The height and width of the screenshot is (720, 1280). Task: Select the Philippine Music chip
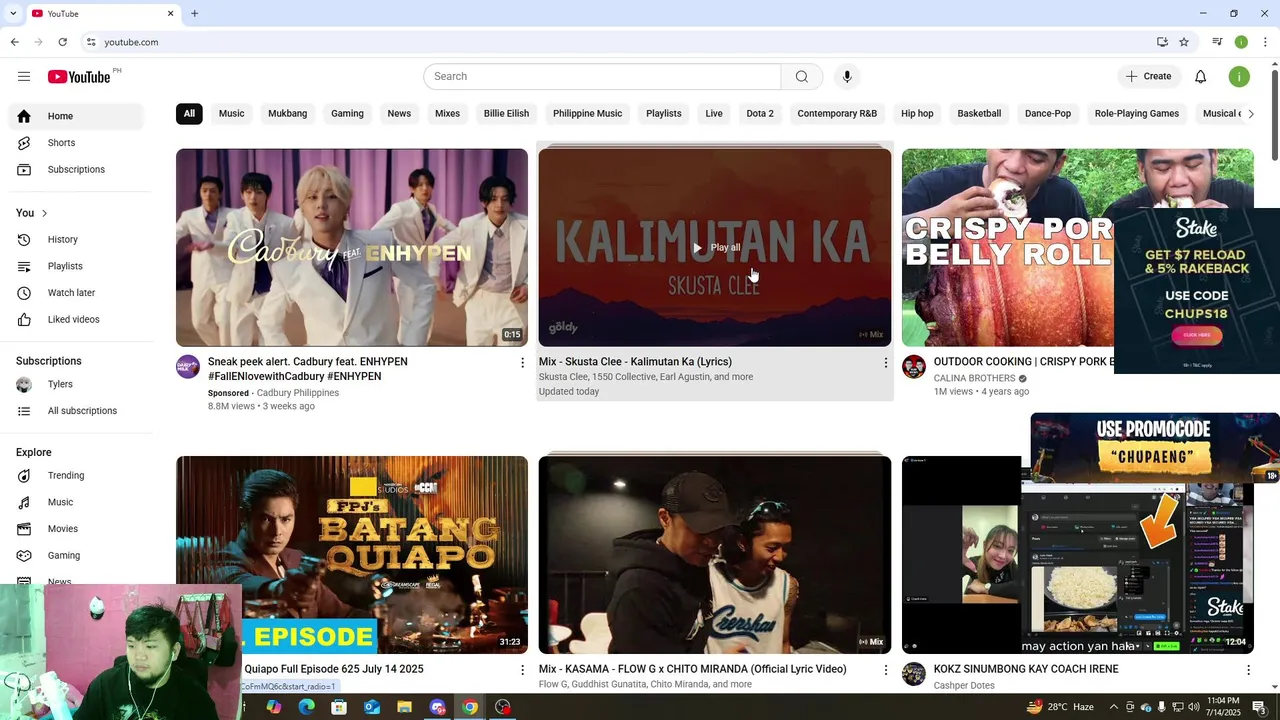click(x=587, y=114)
